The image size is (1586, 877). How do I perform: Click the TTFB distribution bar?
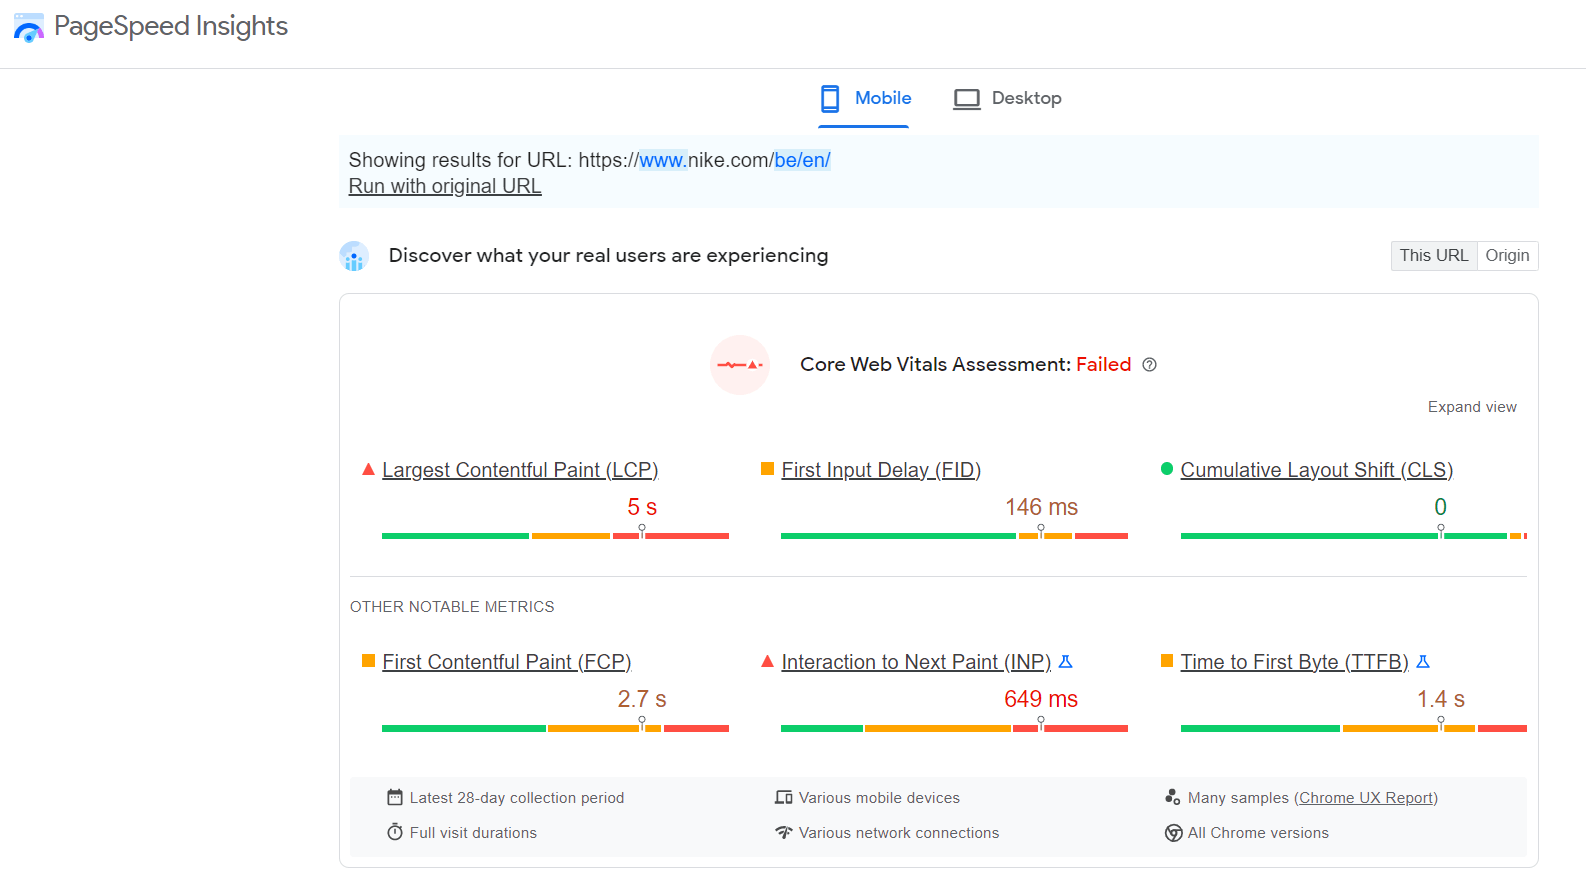(x=1353, y=728)
